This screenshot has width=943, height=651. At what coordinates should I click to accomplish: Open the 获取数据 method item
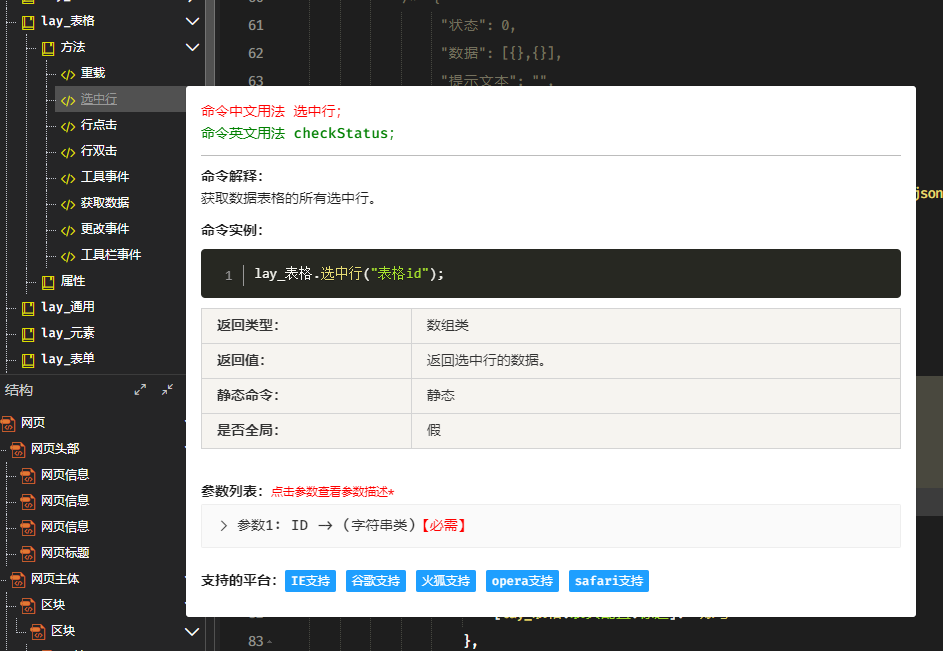(105, 202)
